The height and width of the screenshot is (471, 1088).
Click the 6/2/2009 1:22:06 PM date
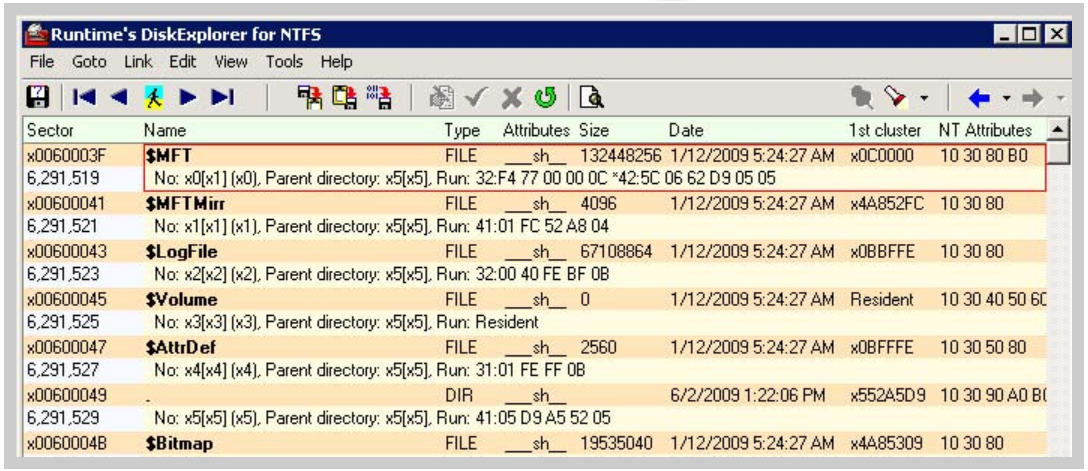click(x=748, y=395)
